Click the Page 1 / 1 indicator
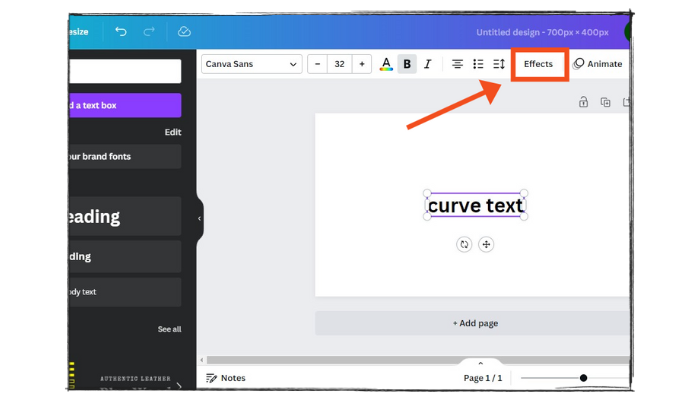 [483, 378]
